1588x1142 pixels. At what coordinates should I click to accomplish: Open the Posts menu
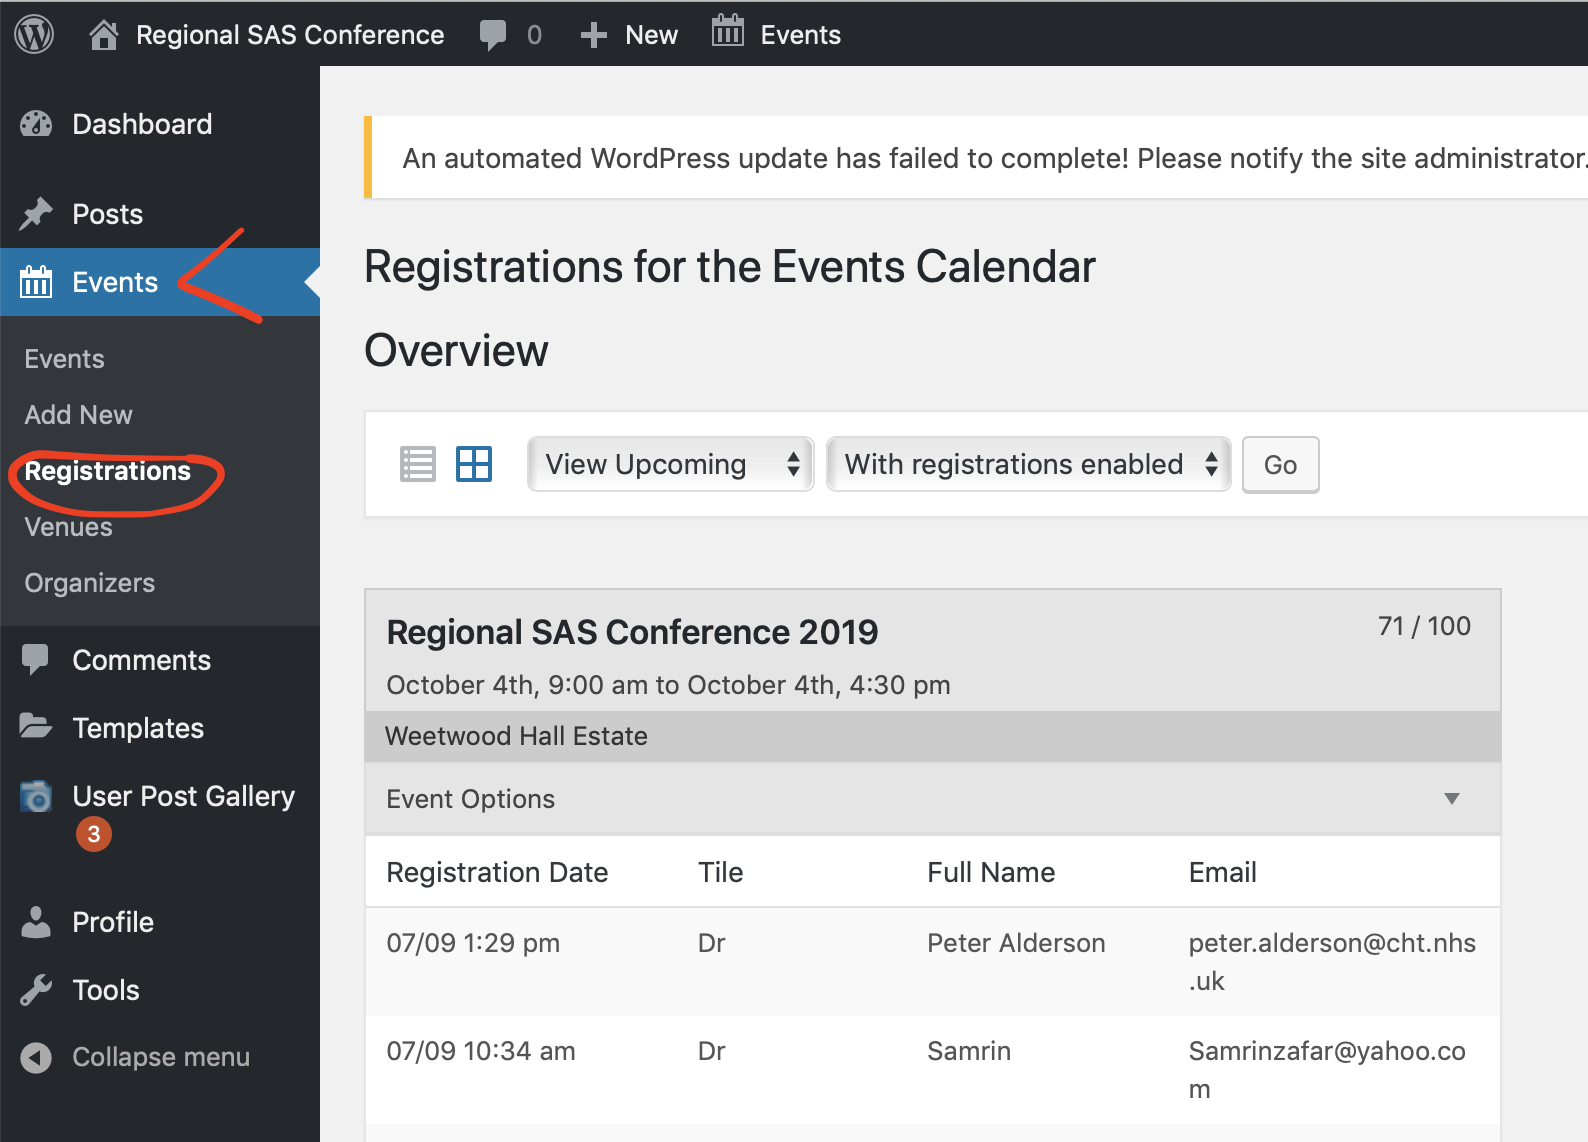click(x=107, y=214)
